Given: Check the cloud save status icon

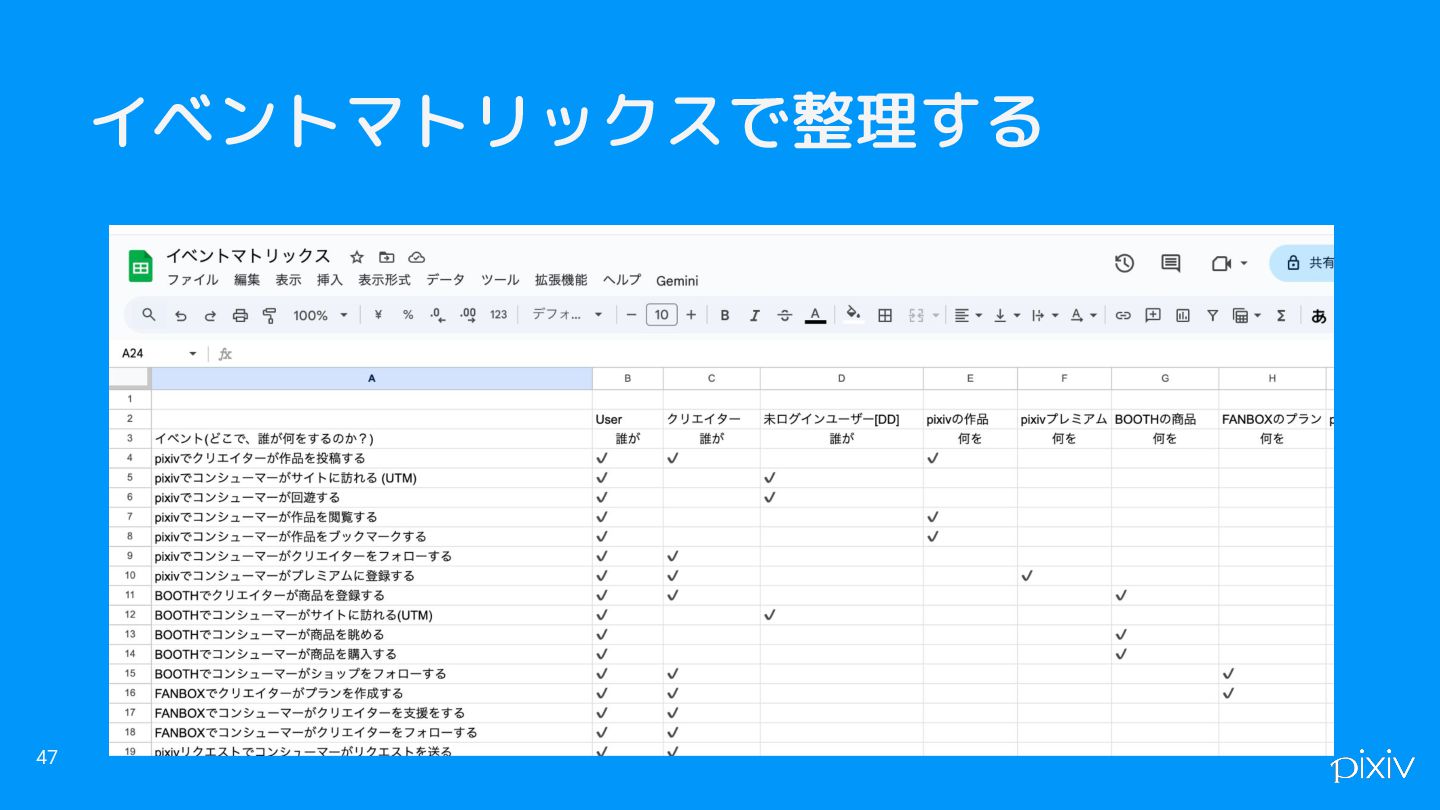Looking at the screenshot, I should 417,257.
